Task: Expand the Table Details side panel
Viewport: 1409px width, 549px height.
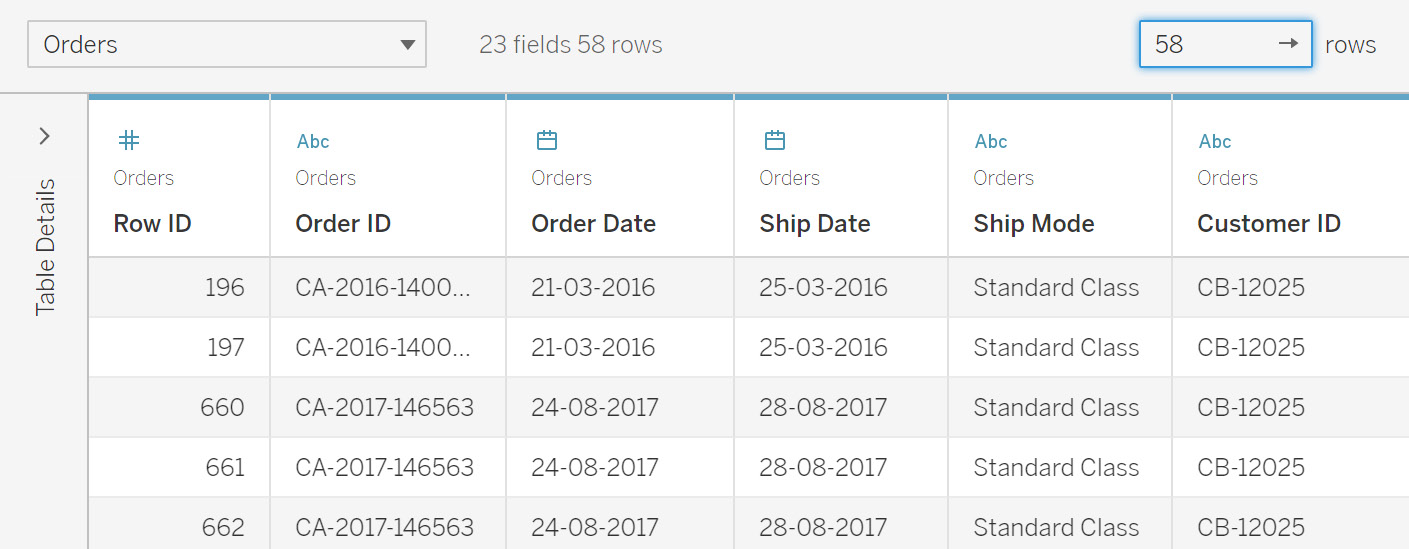Action: click(x=44, y=137)
